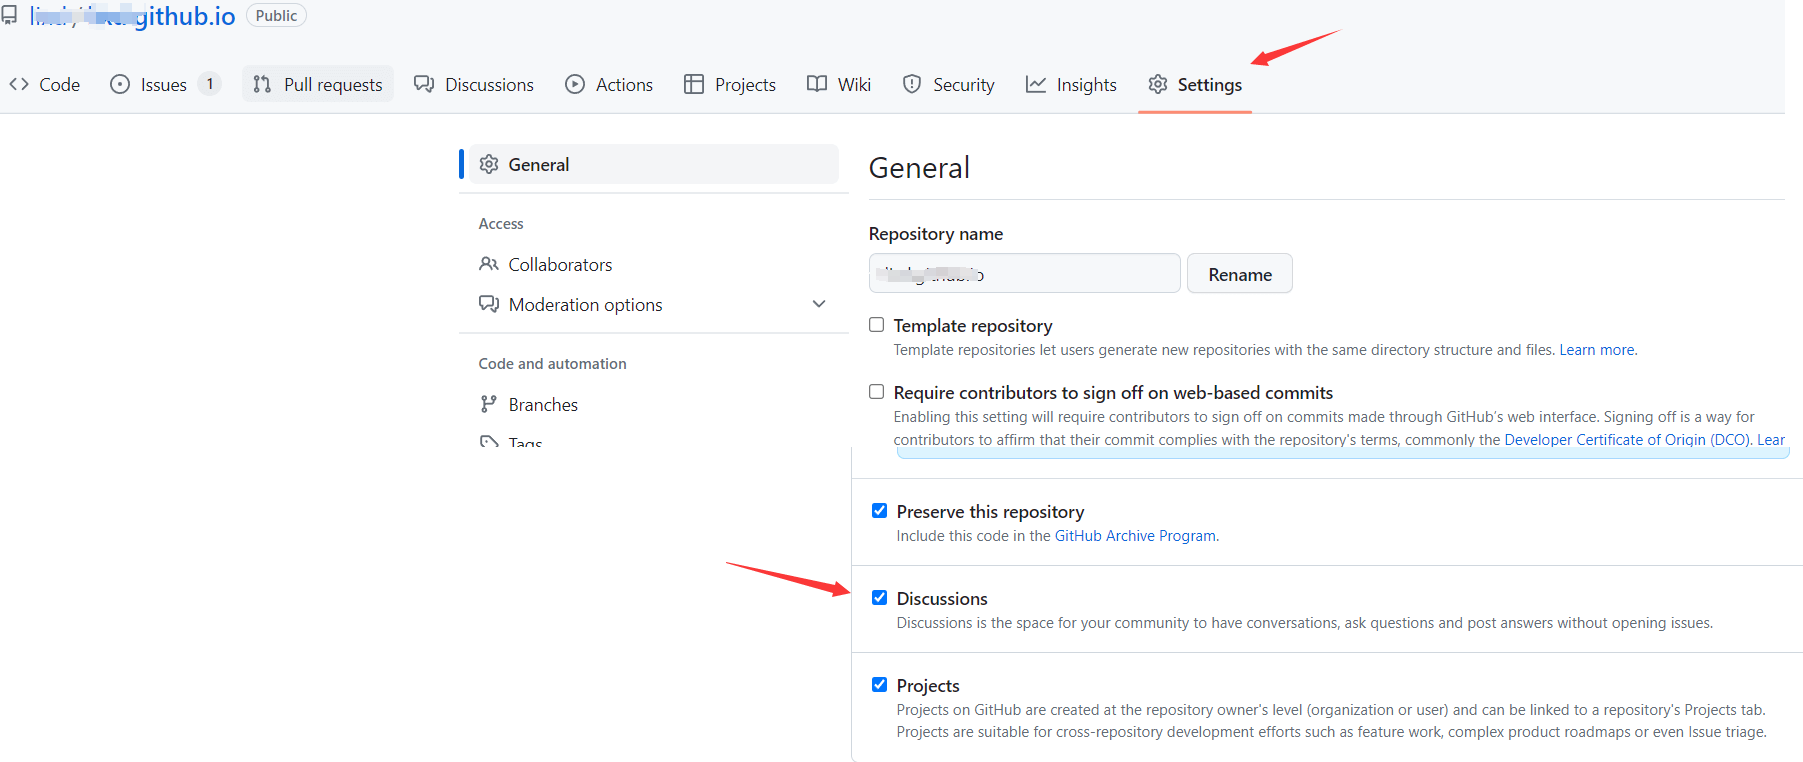This screenshot has width=1803, height=762.
Task: Click the Moderation options comment icon
Action: coord(489,304)
